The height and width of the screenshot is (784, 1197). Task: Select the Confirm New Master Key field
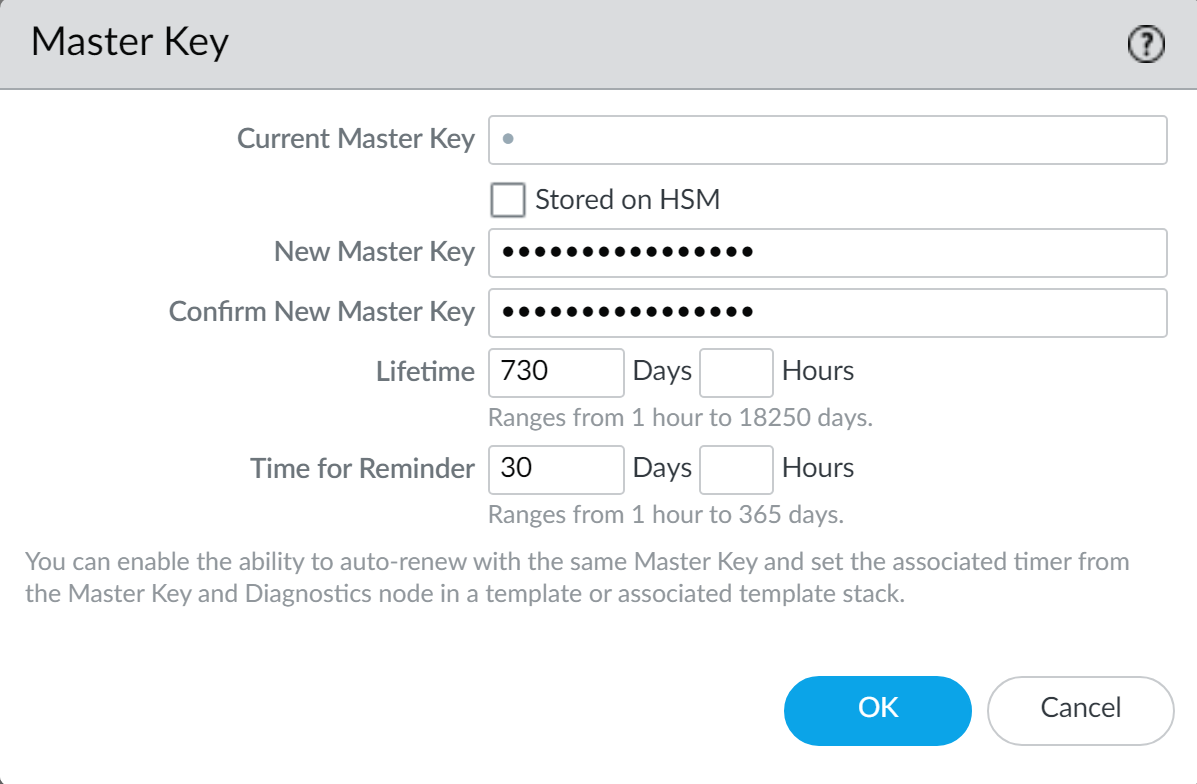click(x=827, y=313)
